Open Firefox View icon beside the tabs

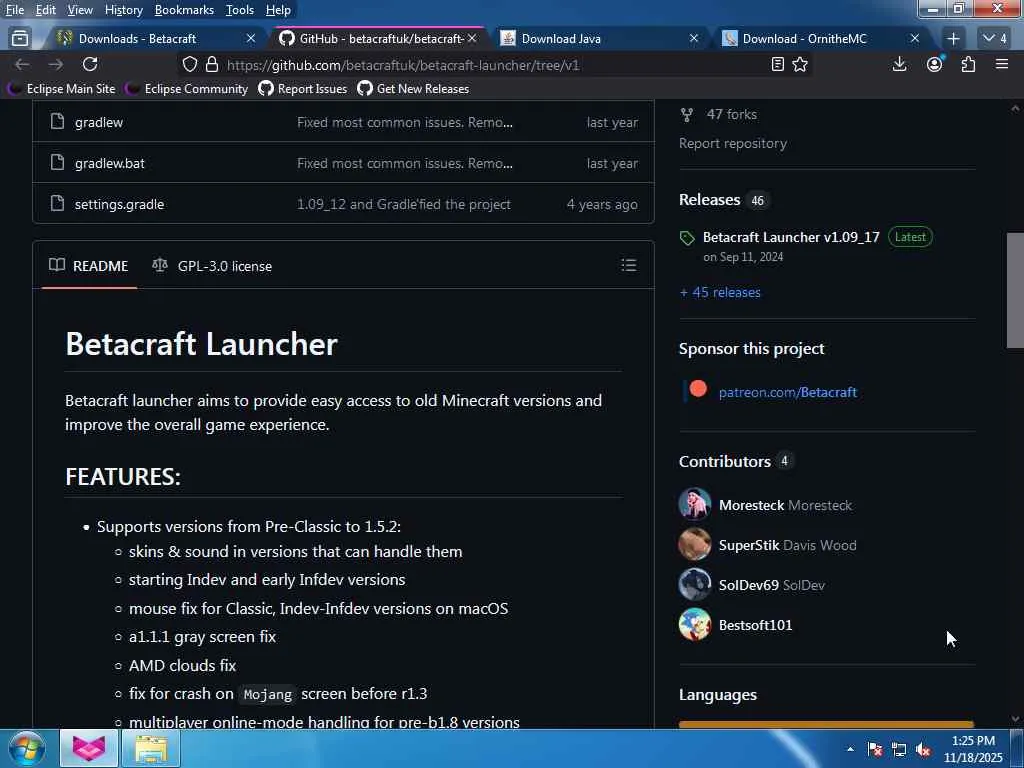coord(20,39)
